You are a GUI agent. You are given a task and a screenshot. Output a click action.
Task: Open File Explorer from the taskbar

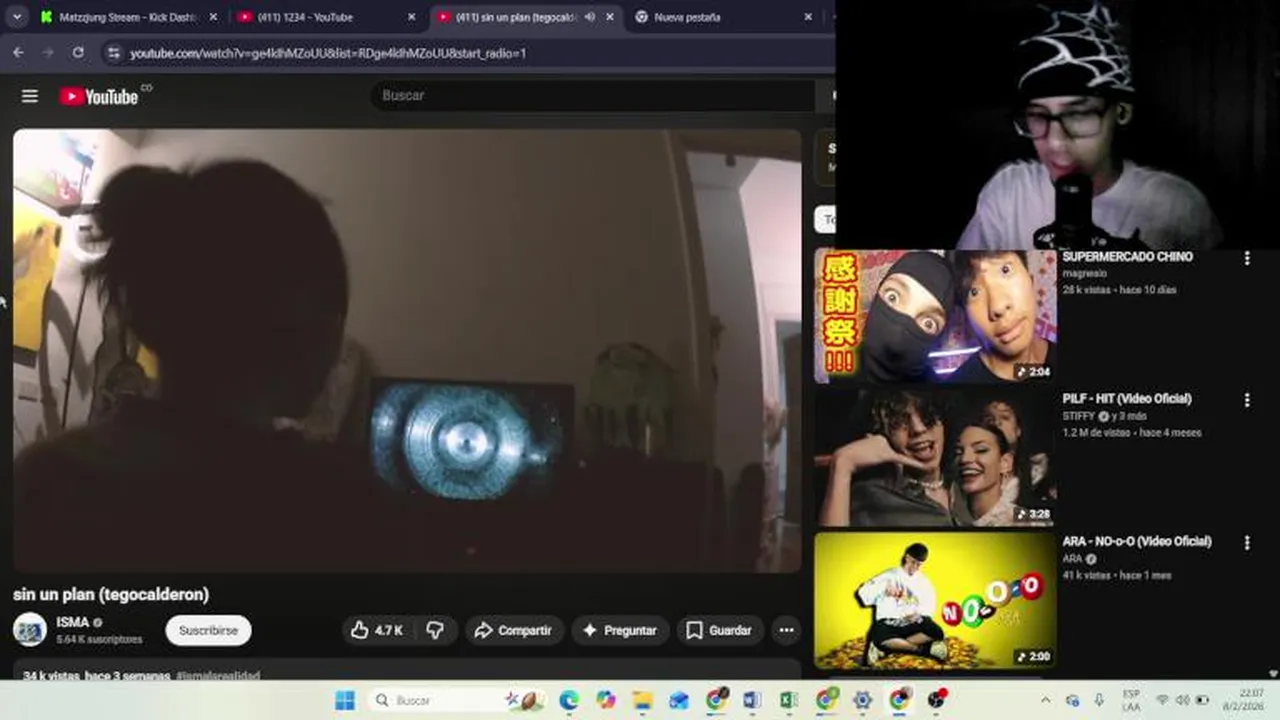pos(642,700)
